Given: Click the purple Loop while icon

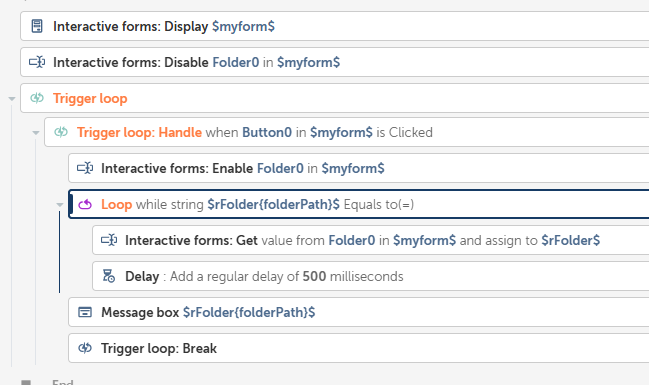Looking at the screenshot, I should click(x=85, y=204).
